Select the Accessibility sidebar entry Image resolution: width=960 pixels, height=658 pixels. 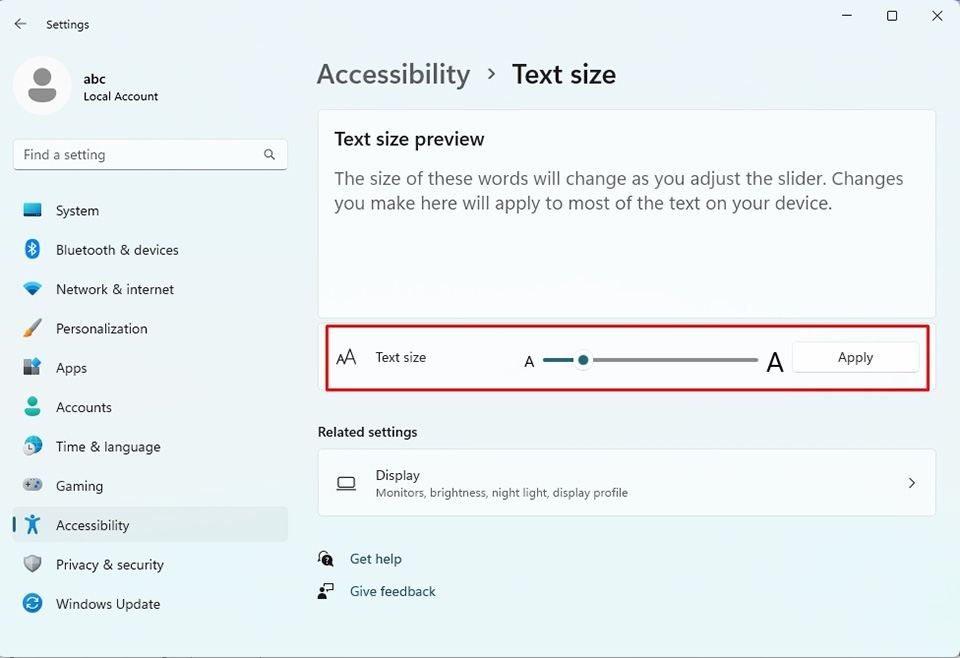93,525
